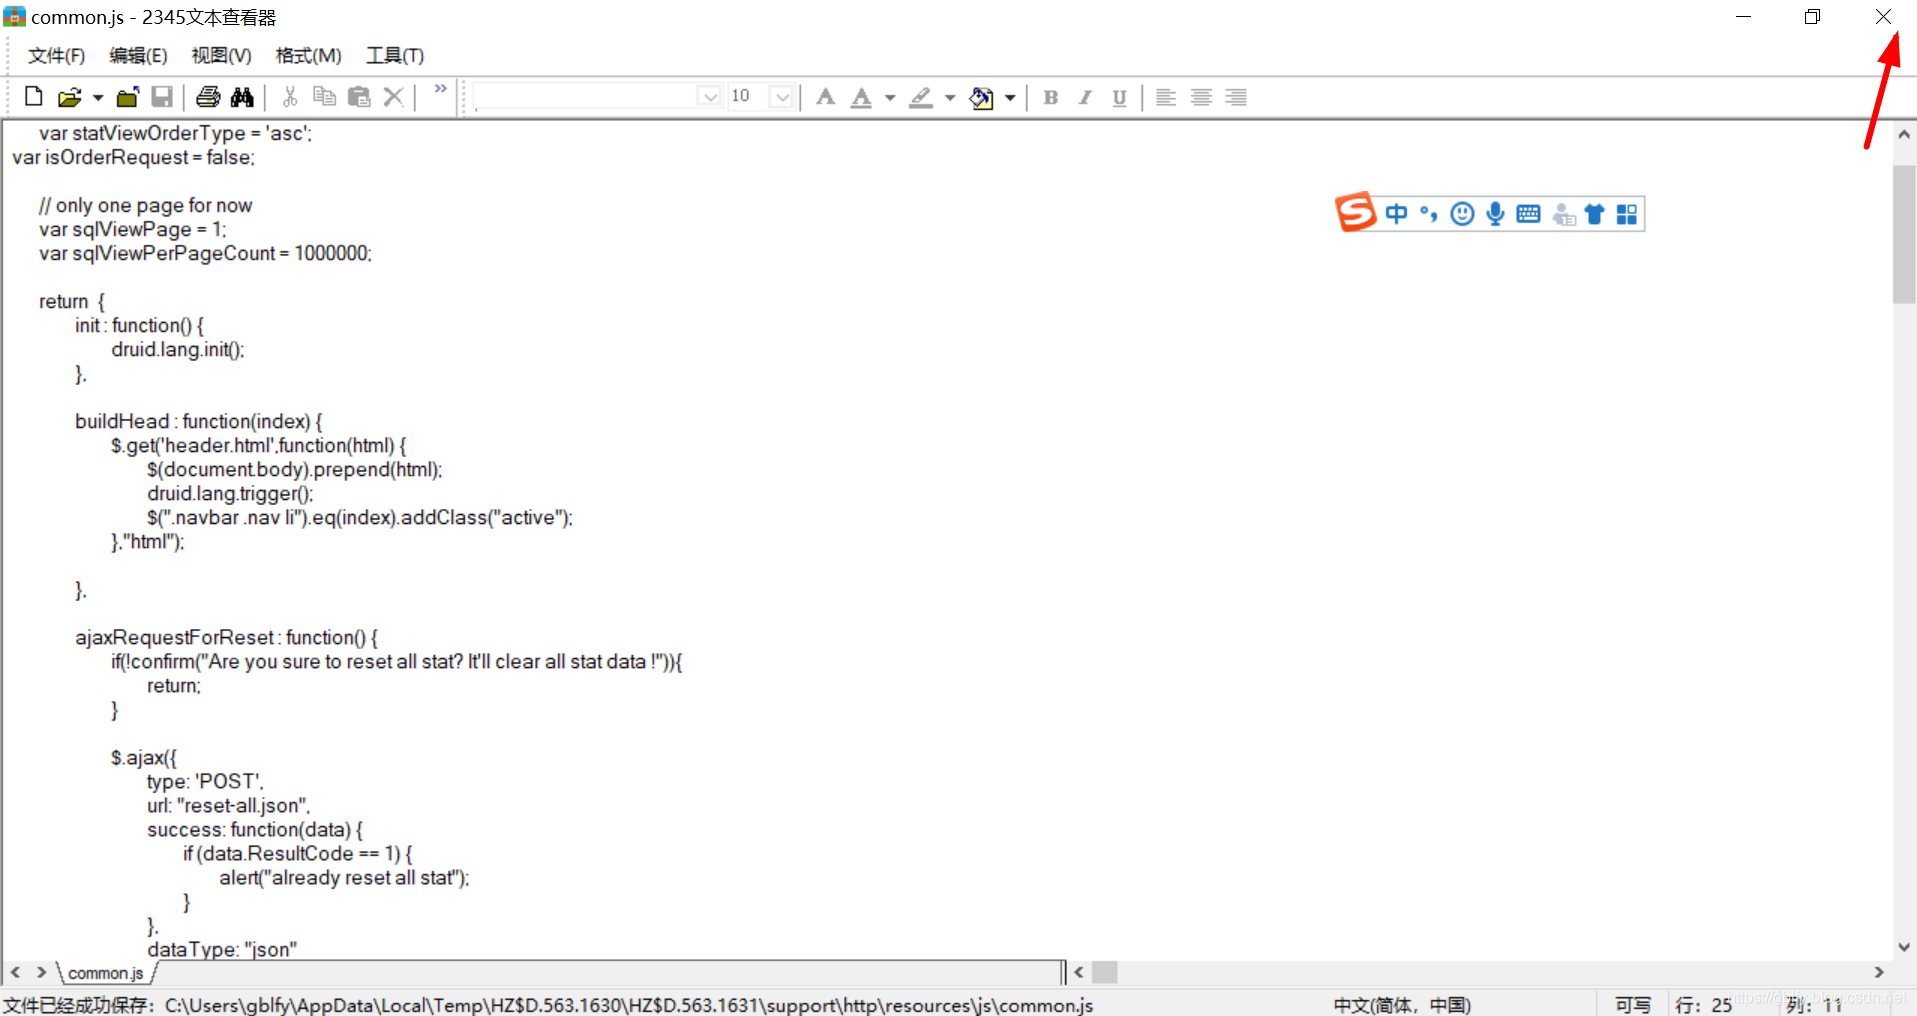The width and height of the screenshot is (1917, 1016).
Task: Click the font style letter A icon
Action: 825,97
